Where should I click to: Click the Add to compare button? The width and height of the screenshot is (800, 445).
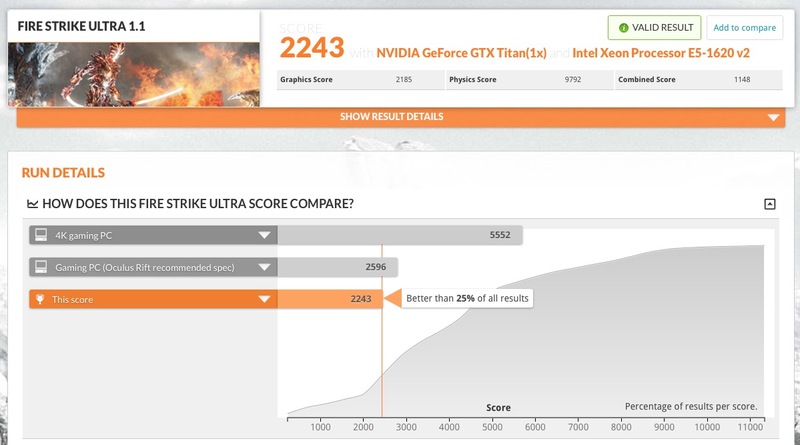point(744,28)
